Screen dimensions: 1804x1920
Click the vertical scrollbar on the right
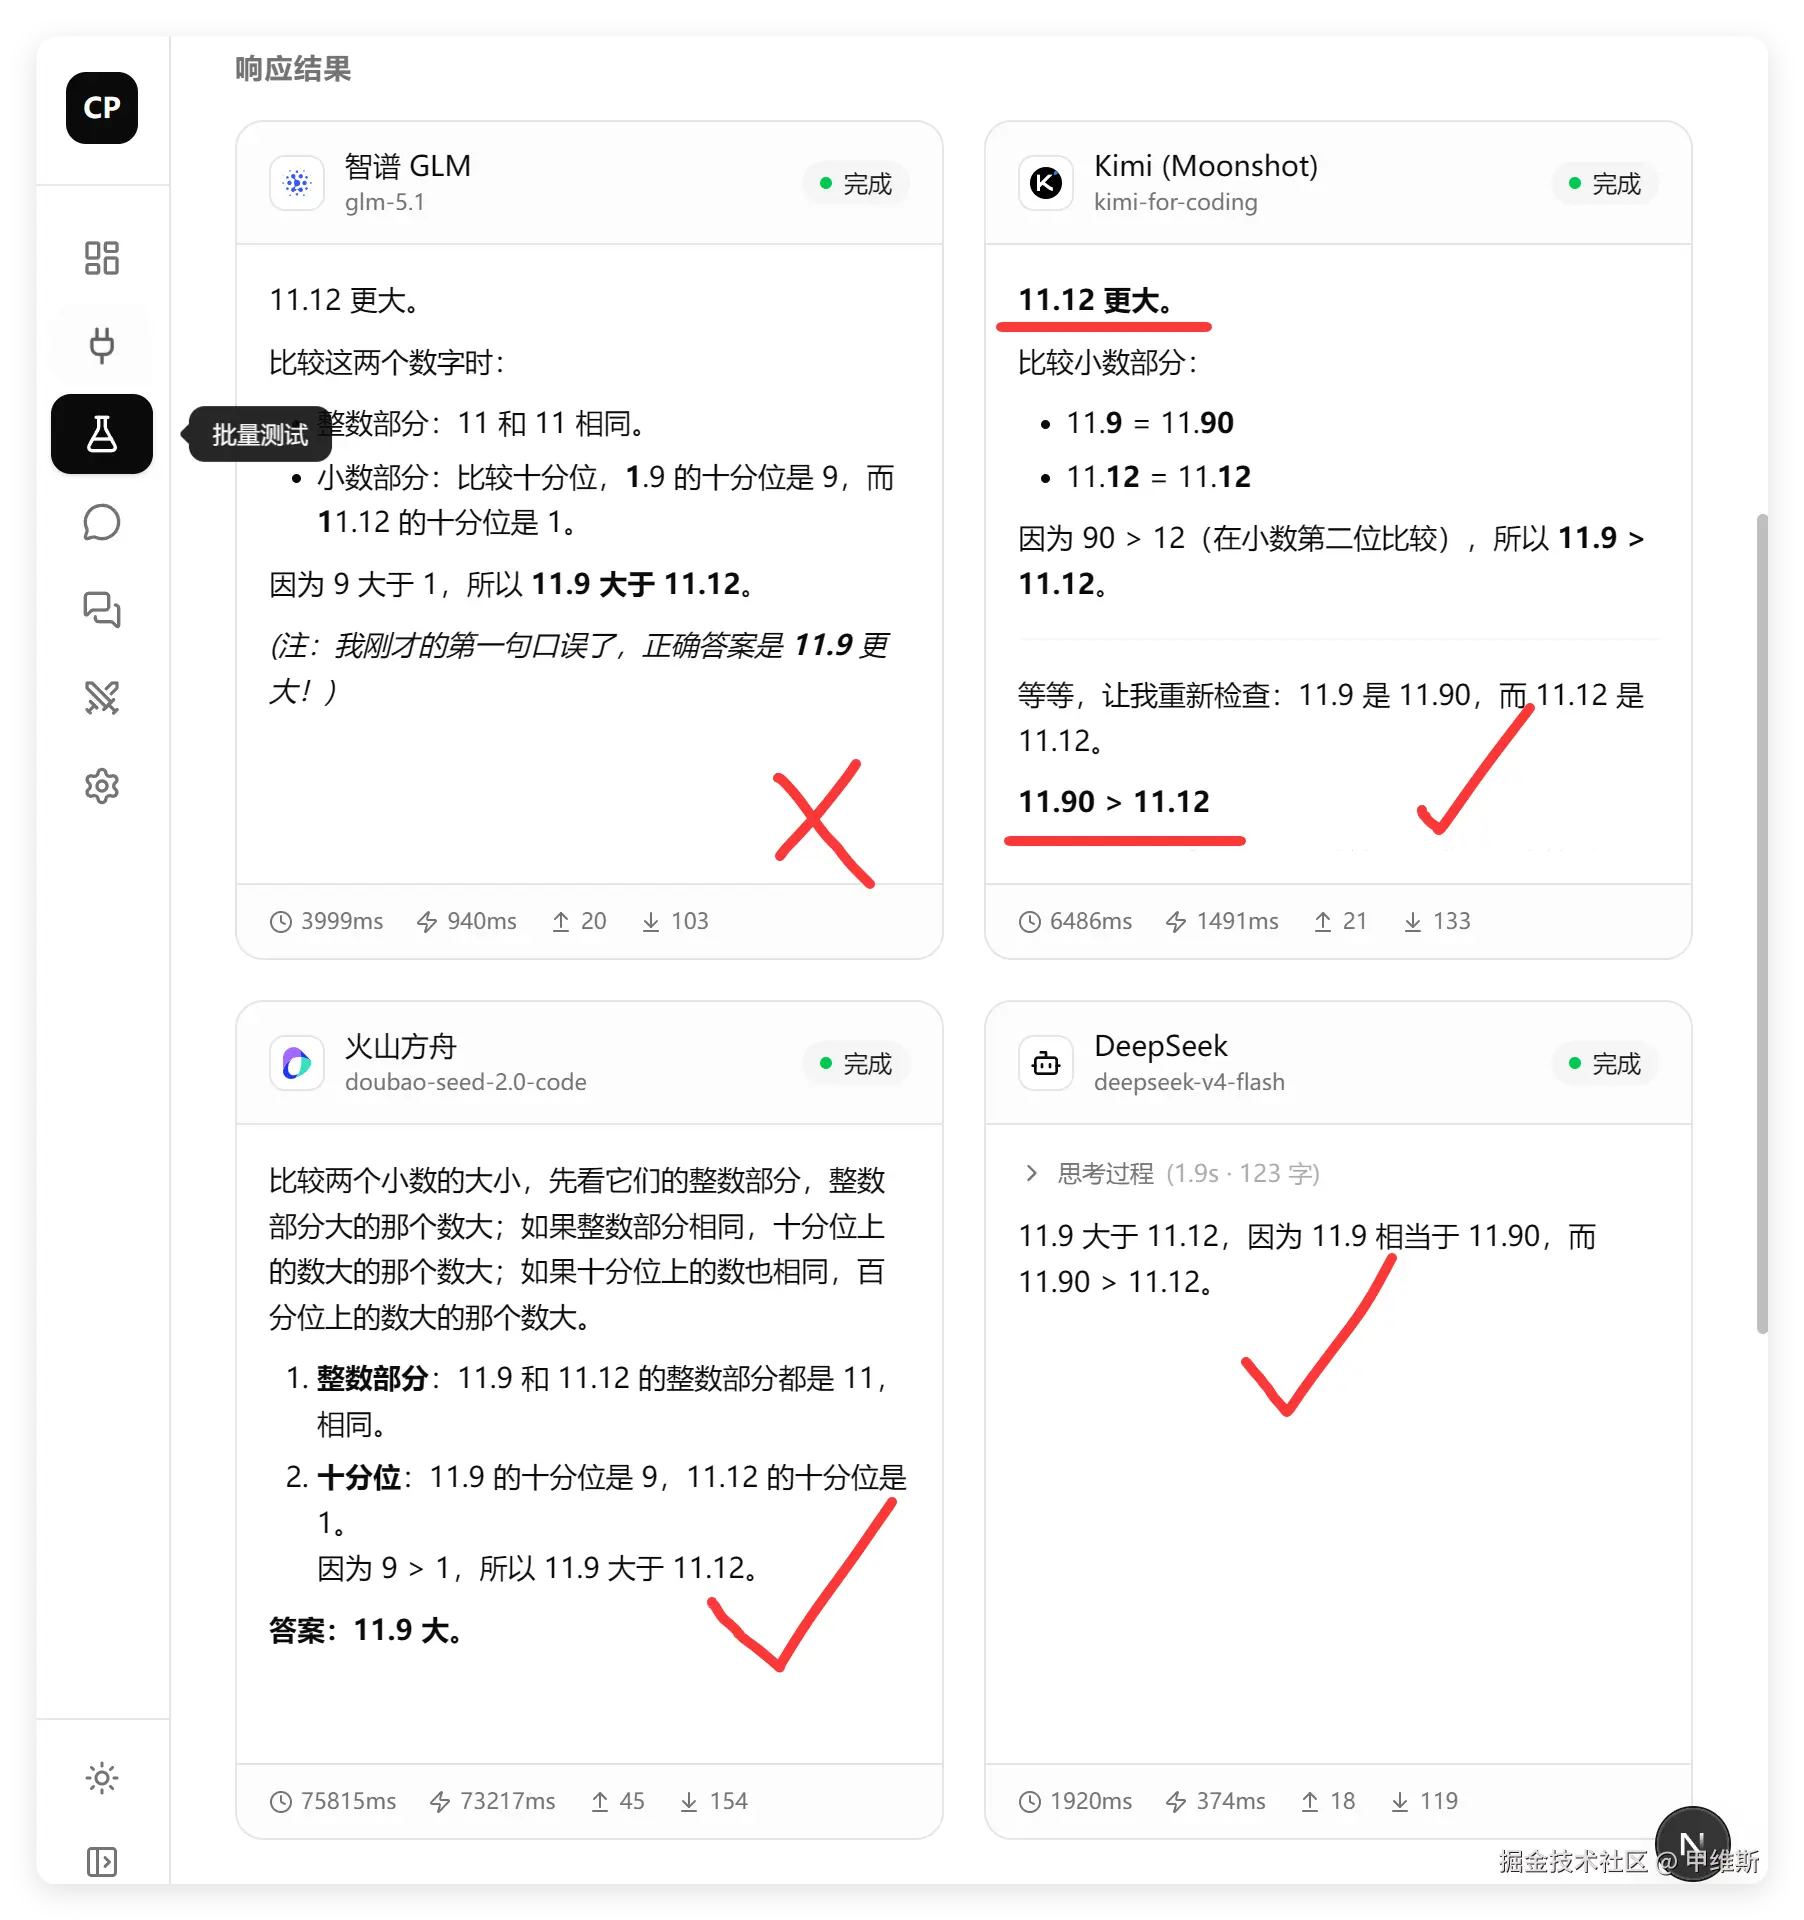coord(1762,923)
